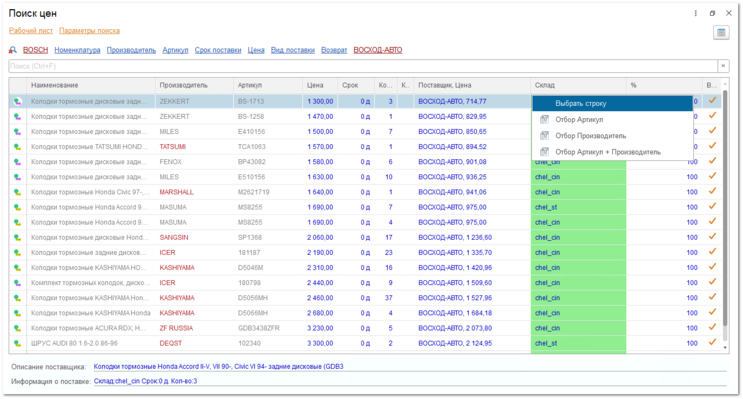Click the row icon for ZF RUSSIA GDB3438ZFR
Image resolution: width=743 pixels, height=399 pixels.
[x=18, y=328]
